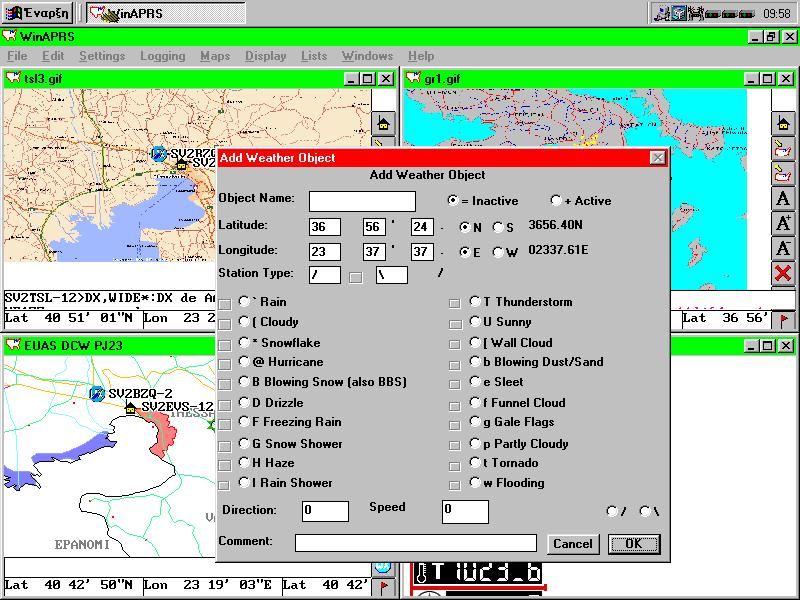Click Cancel in Add Weather Object dialog
The image size is (800, 600).
click(573, 544)
